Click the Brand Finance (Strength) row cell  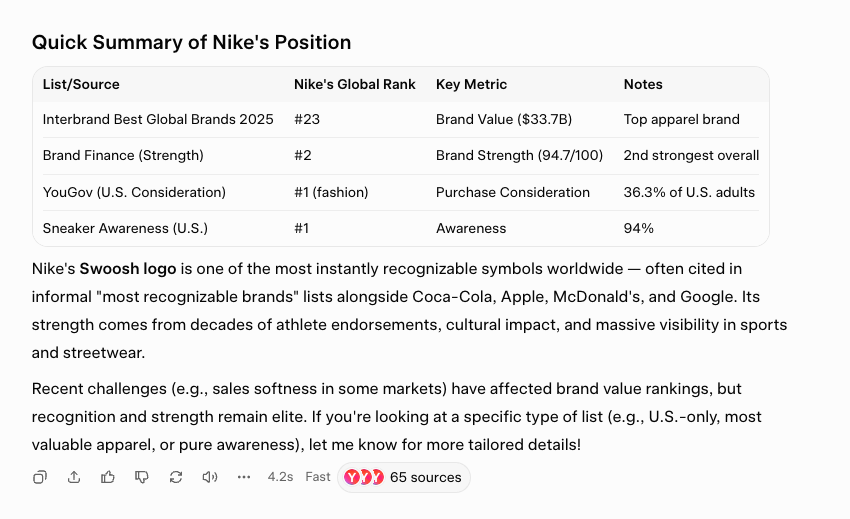[123, 155]
